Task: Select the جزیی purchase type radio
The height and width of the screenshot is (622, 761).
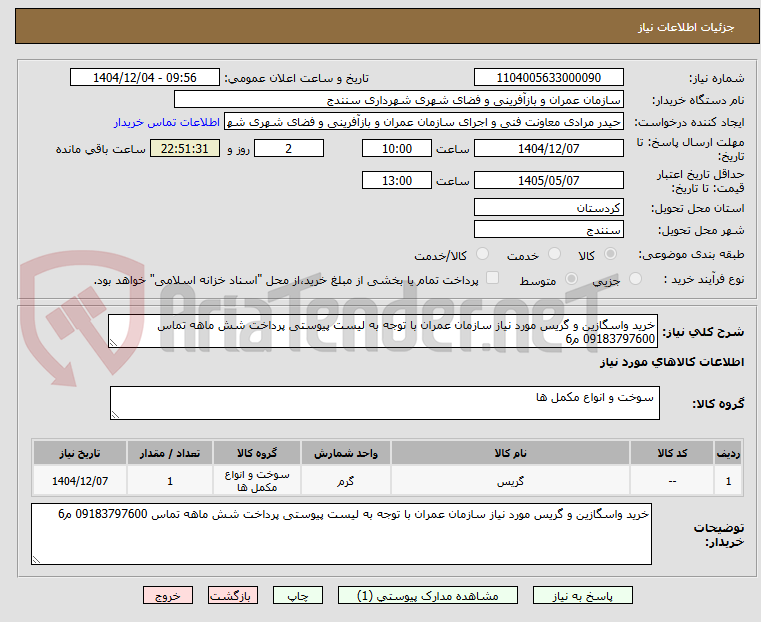Action: point(635,278)
